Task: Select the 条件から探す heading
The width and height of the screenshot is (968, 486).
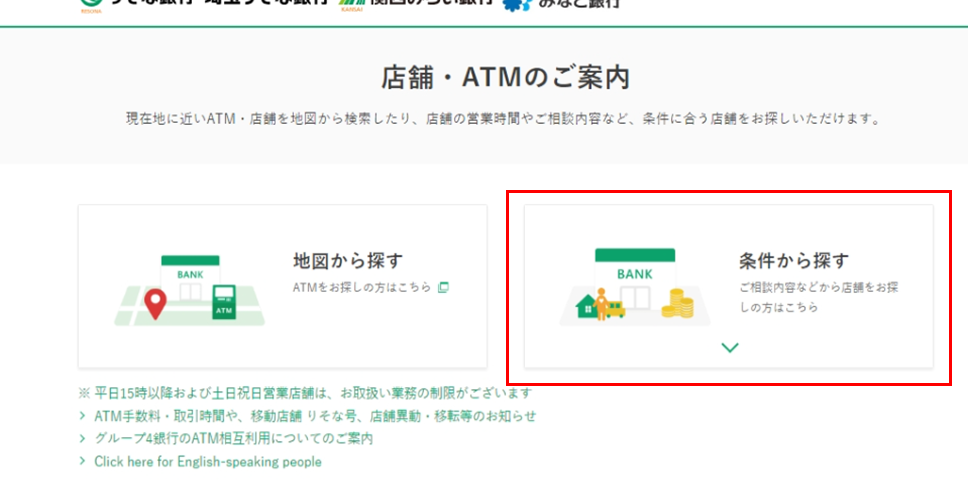Action: (x=794, y=261)
